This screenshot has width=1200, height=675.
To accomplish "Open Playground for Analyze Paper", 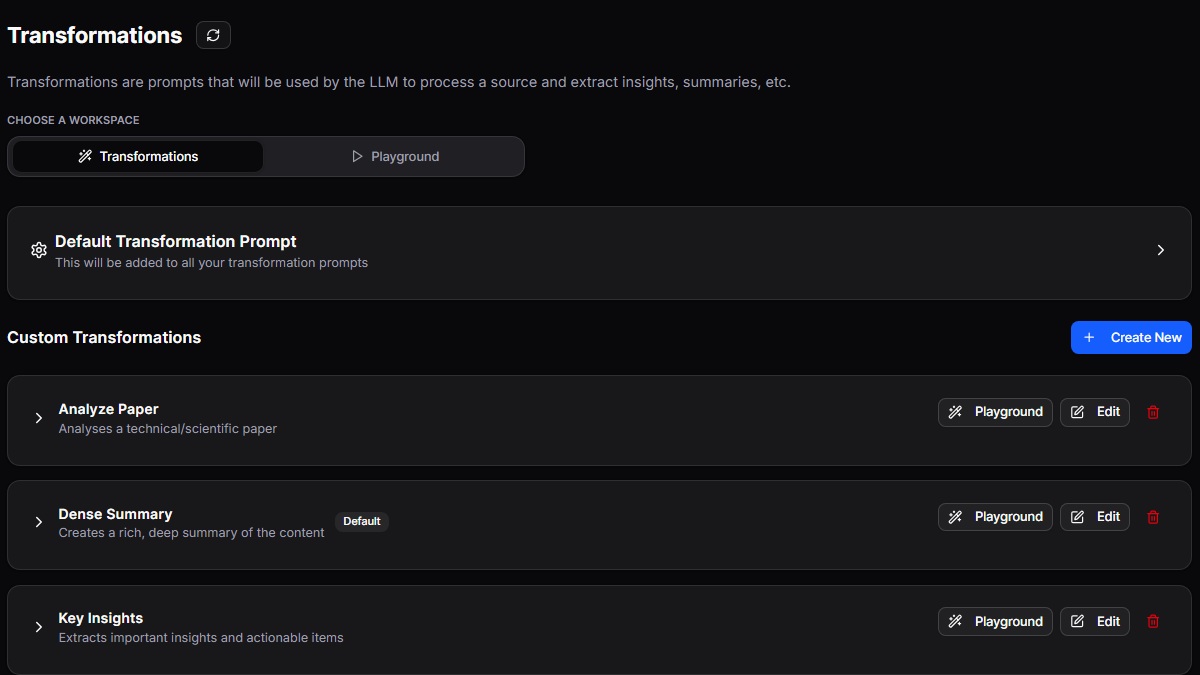I will (x=995, y=412).
